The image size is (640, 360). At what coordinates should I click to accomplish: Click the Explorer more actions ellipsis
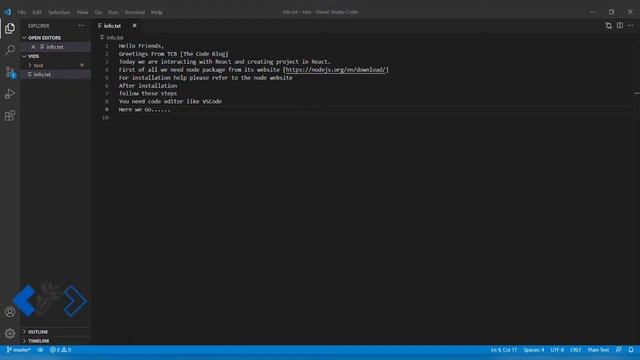pyautogui.click(x=81, y=26)
